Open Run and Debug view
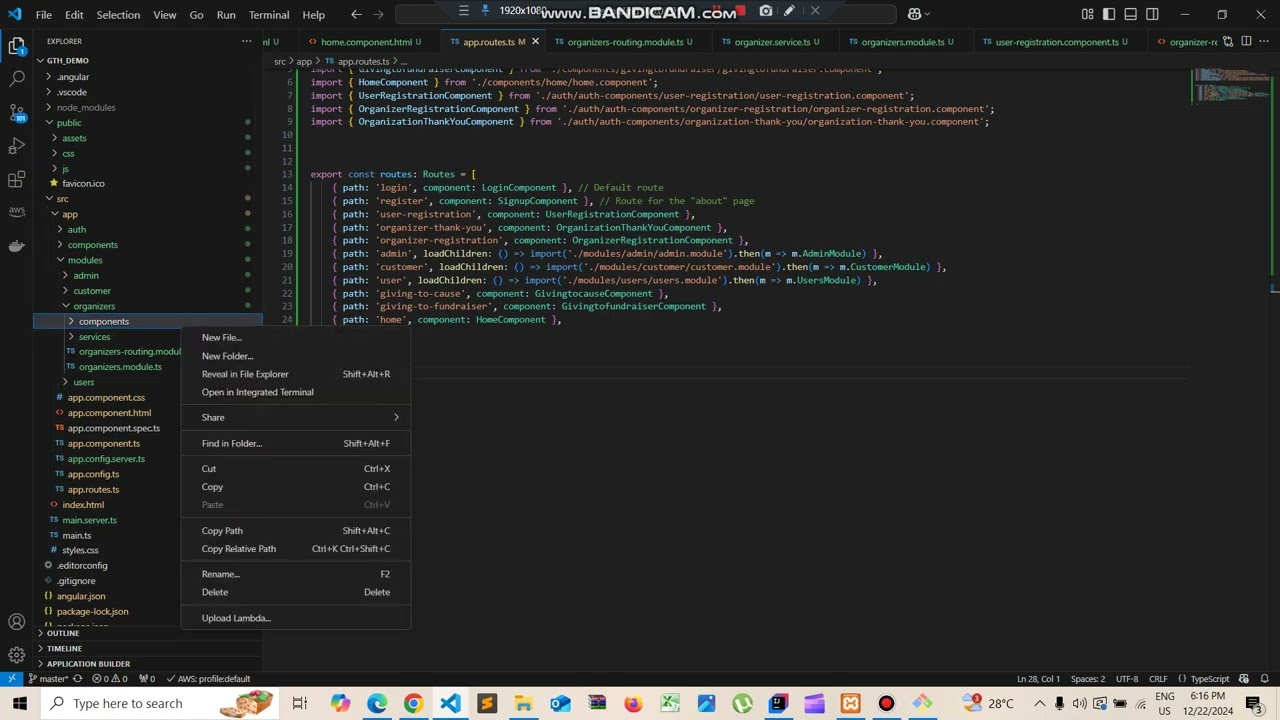The height and width of the screenshot is (720, 1280). point(16,146)
